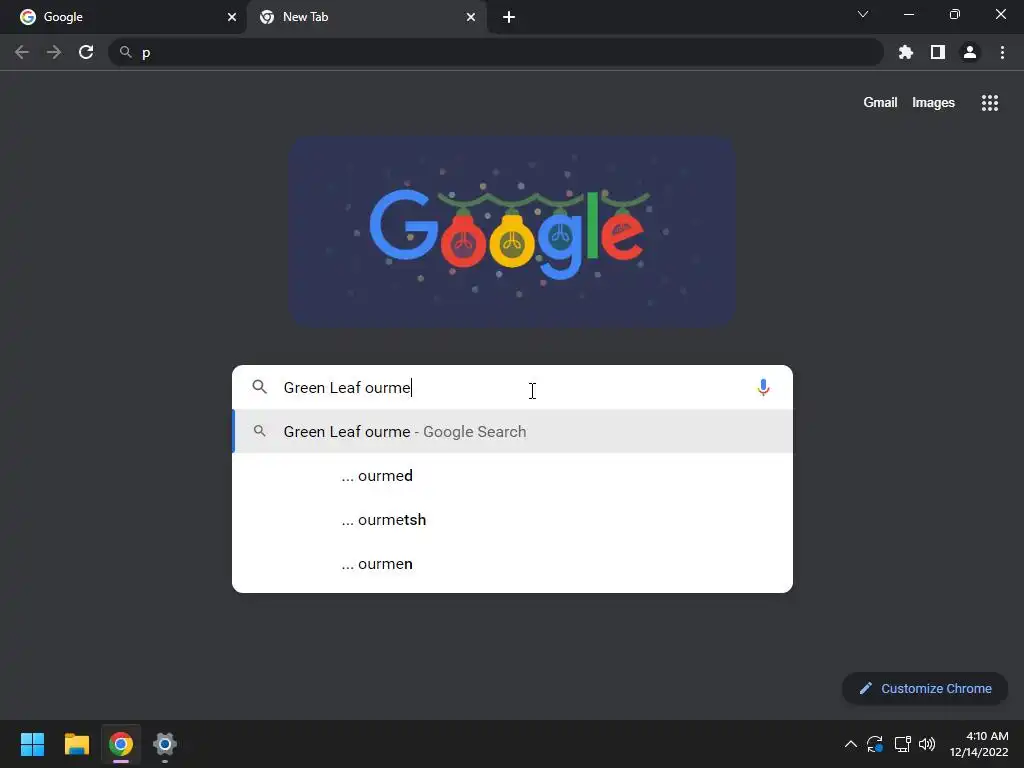This screenshot has width=1024, height=768.
Task: Choose the '... ourmed' suggestion
Action: tap(513, 475)
